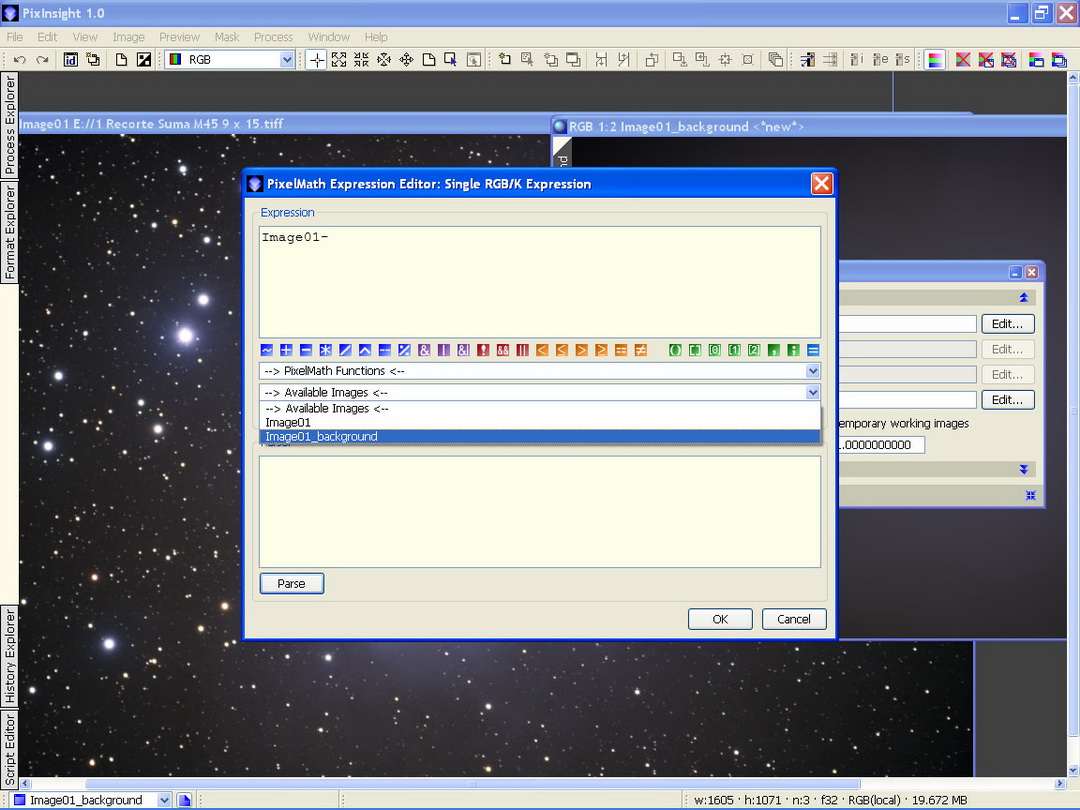Insert the less-than (<) operator

tap(542, 350)
